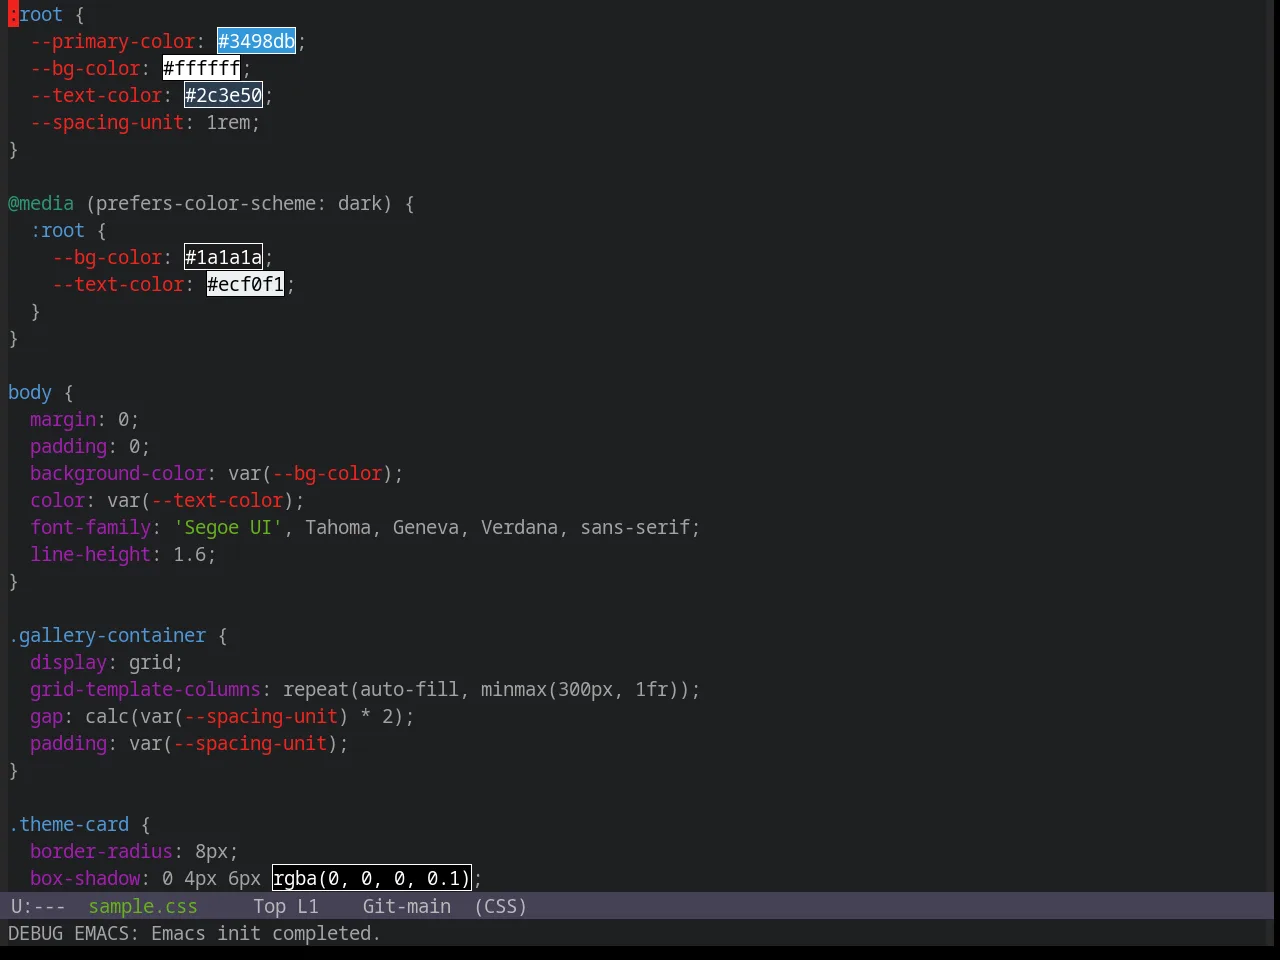Click the .theme-card selector
Viewport: 1280px width, 960px height.
[x=69, y=824]
